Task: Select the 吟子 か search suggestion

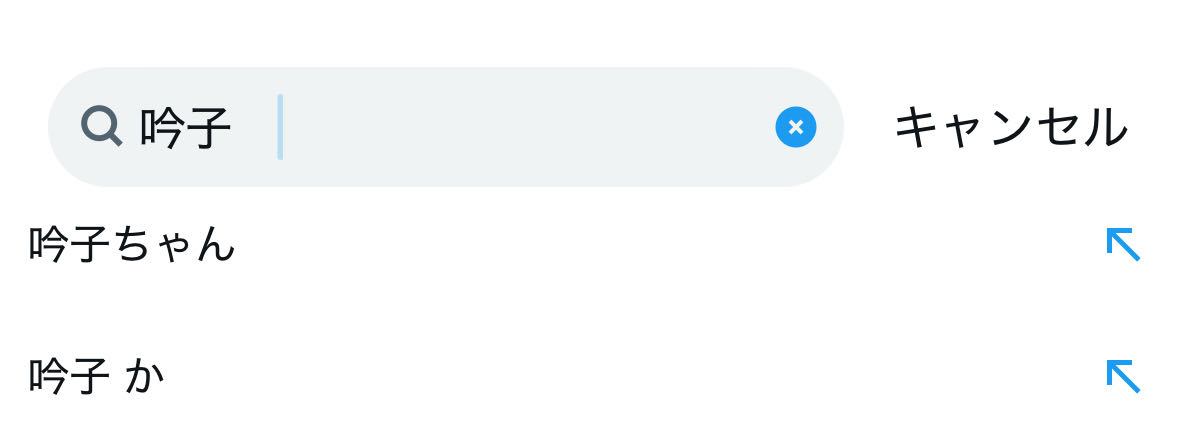Action: (x=96, y=376)
